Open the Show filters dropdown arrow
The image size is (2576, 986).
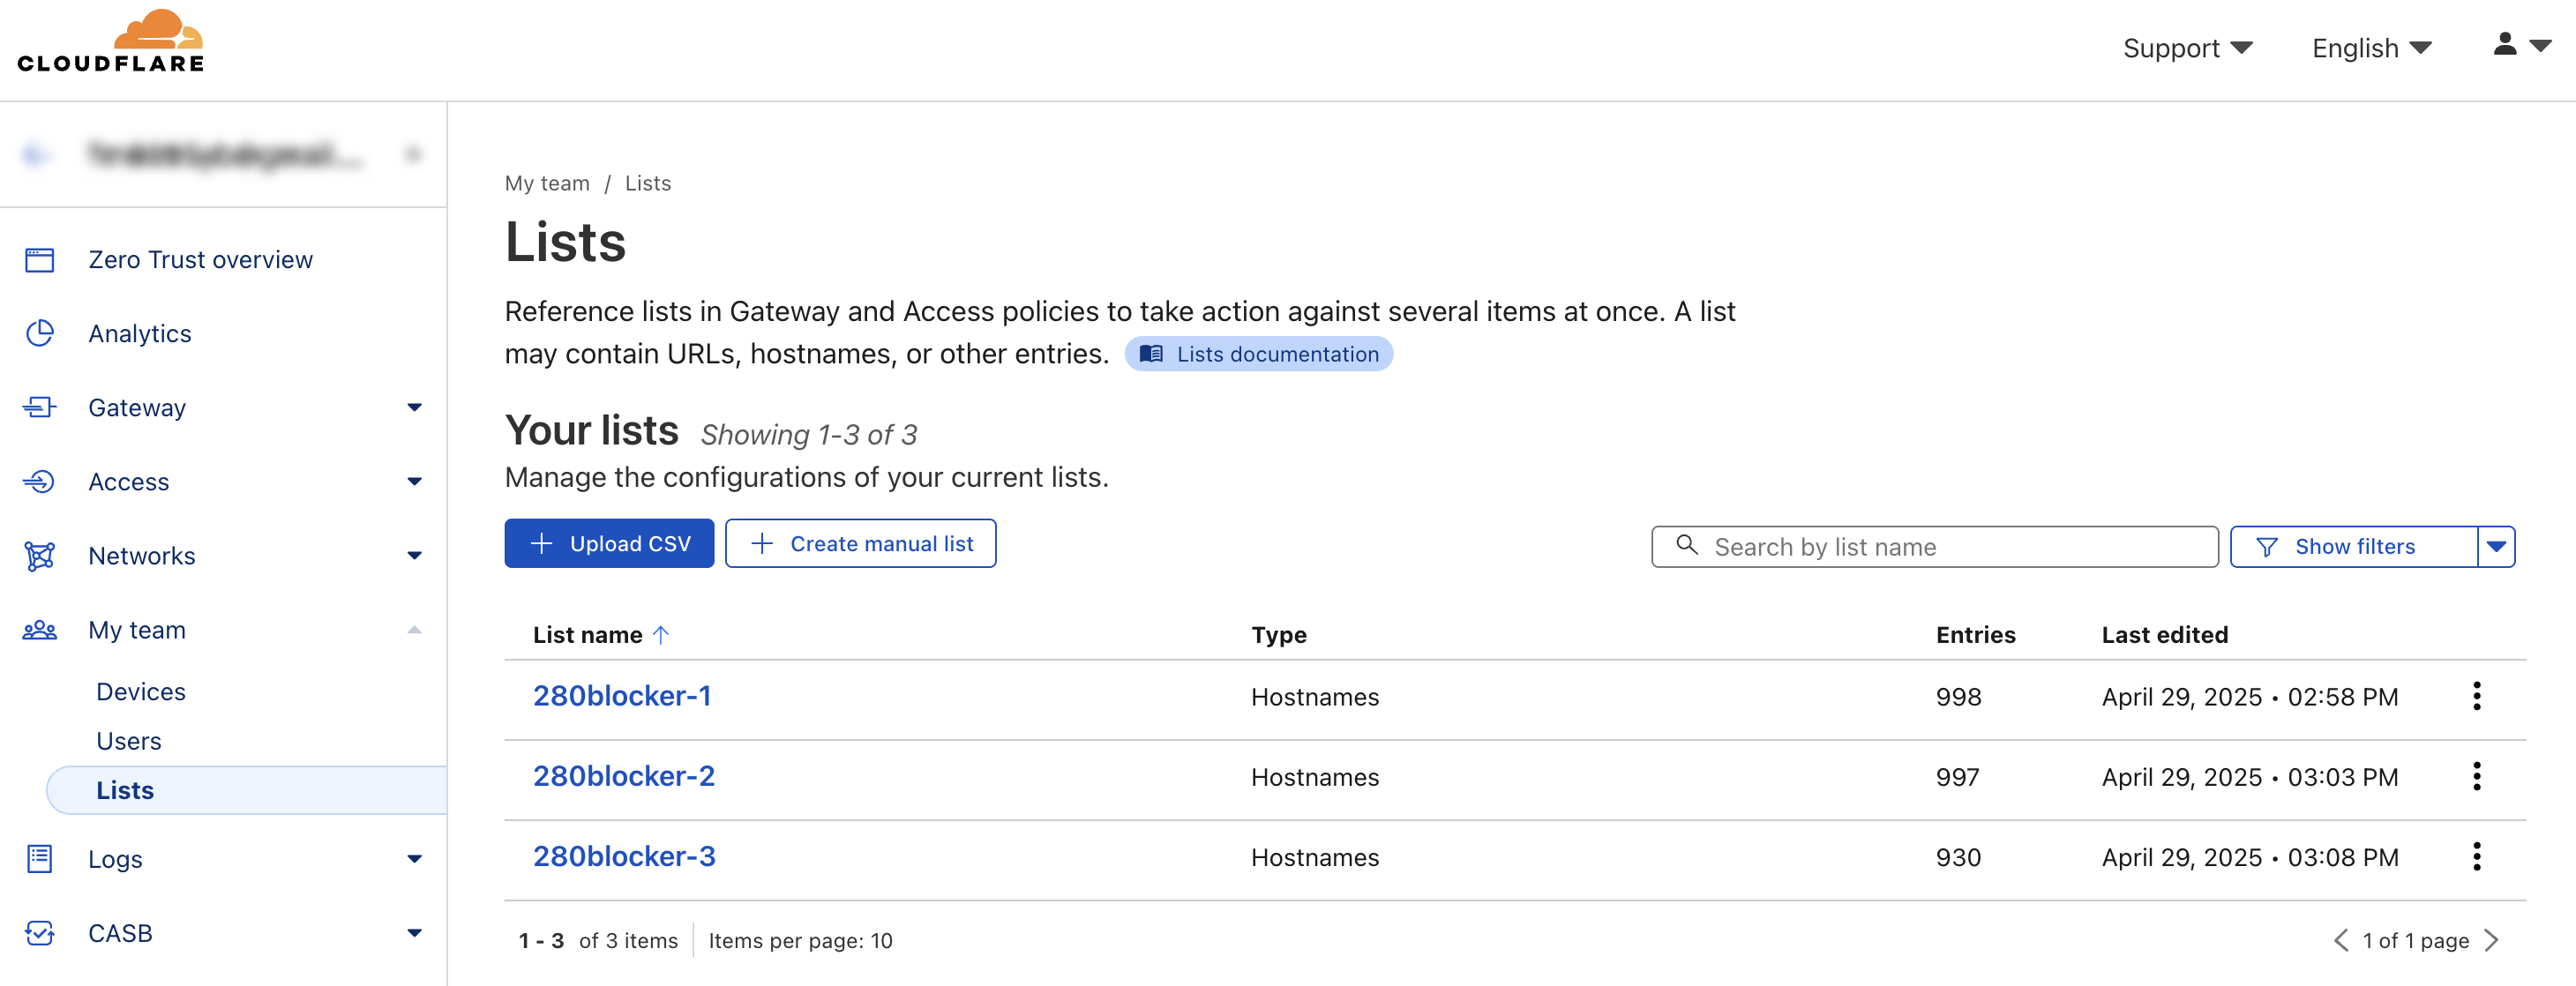point(2496,546)
